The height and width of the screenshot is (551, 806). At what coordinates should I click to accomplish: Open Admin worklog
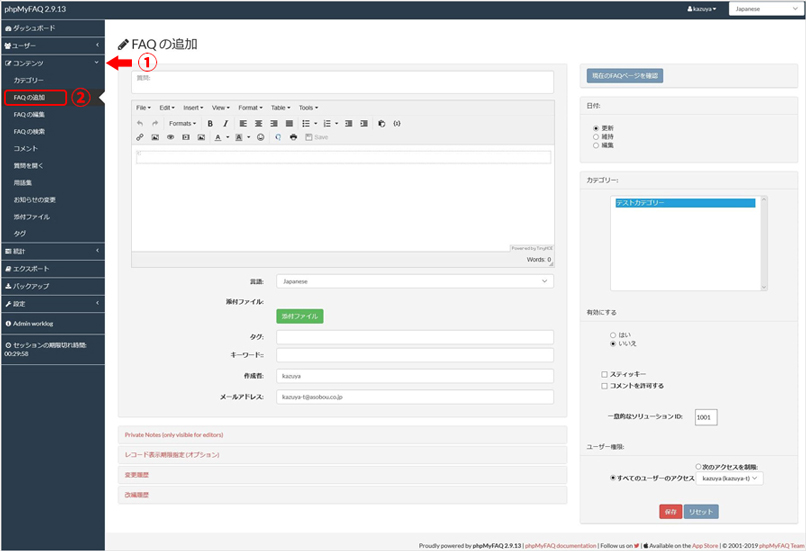tap(52, 324)
